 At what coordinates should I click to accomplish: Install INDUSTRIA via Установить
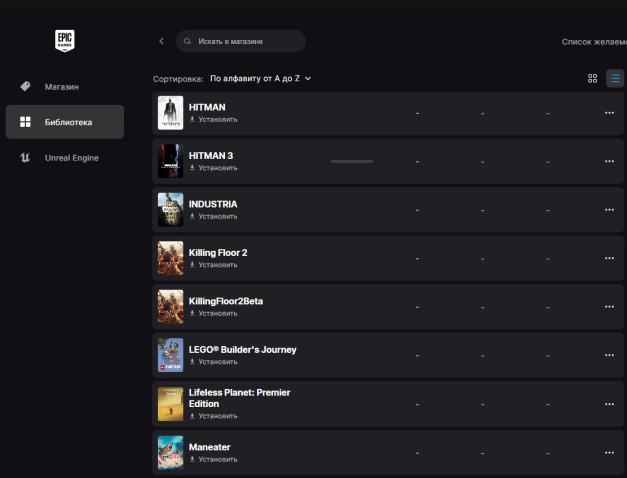[x=214, y=216]
